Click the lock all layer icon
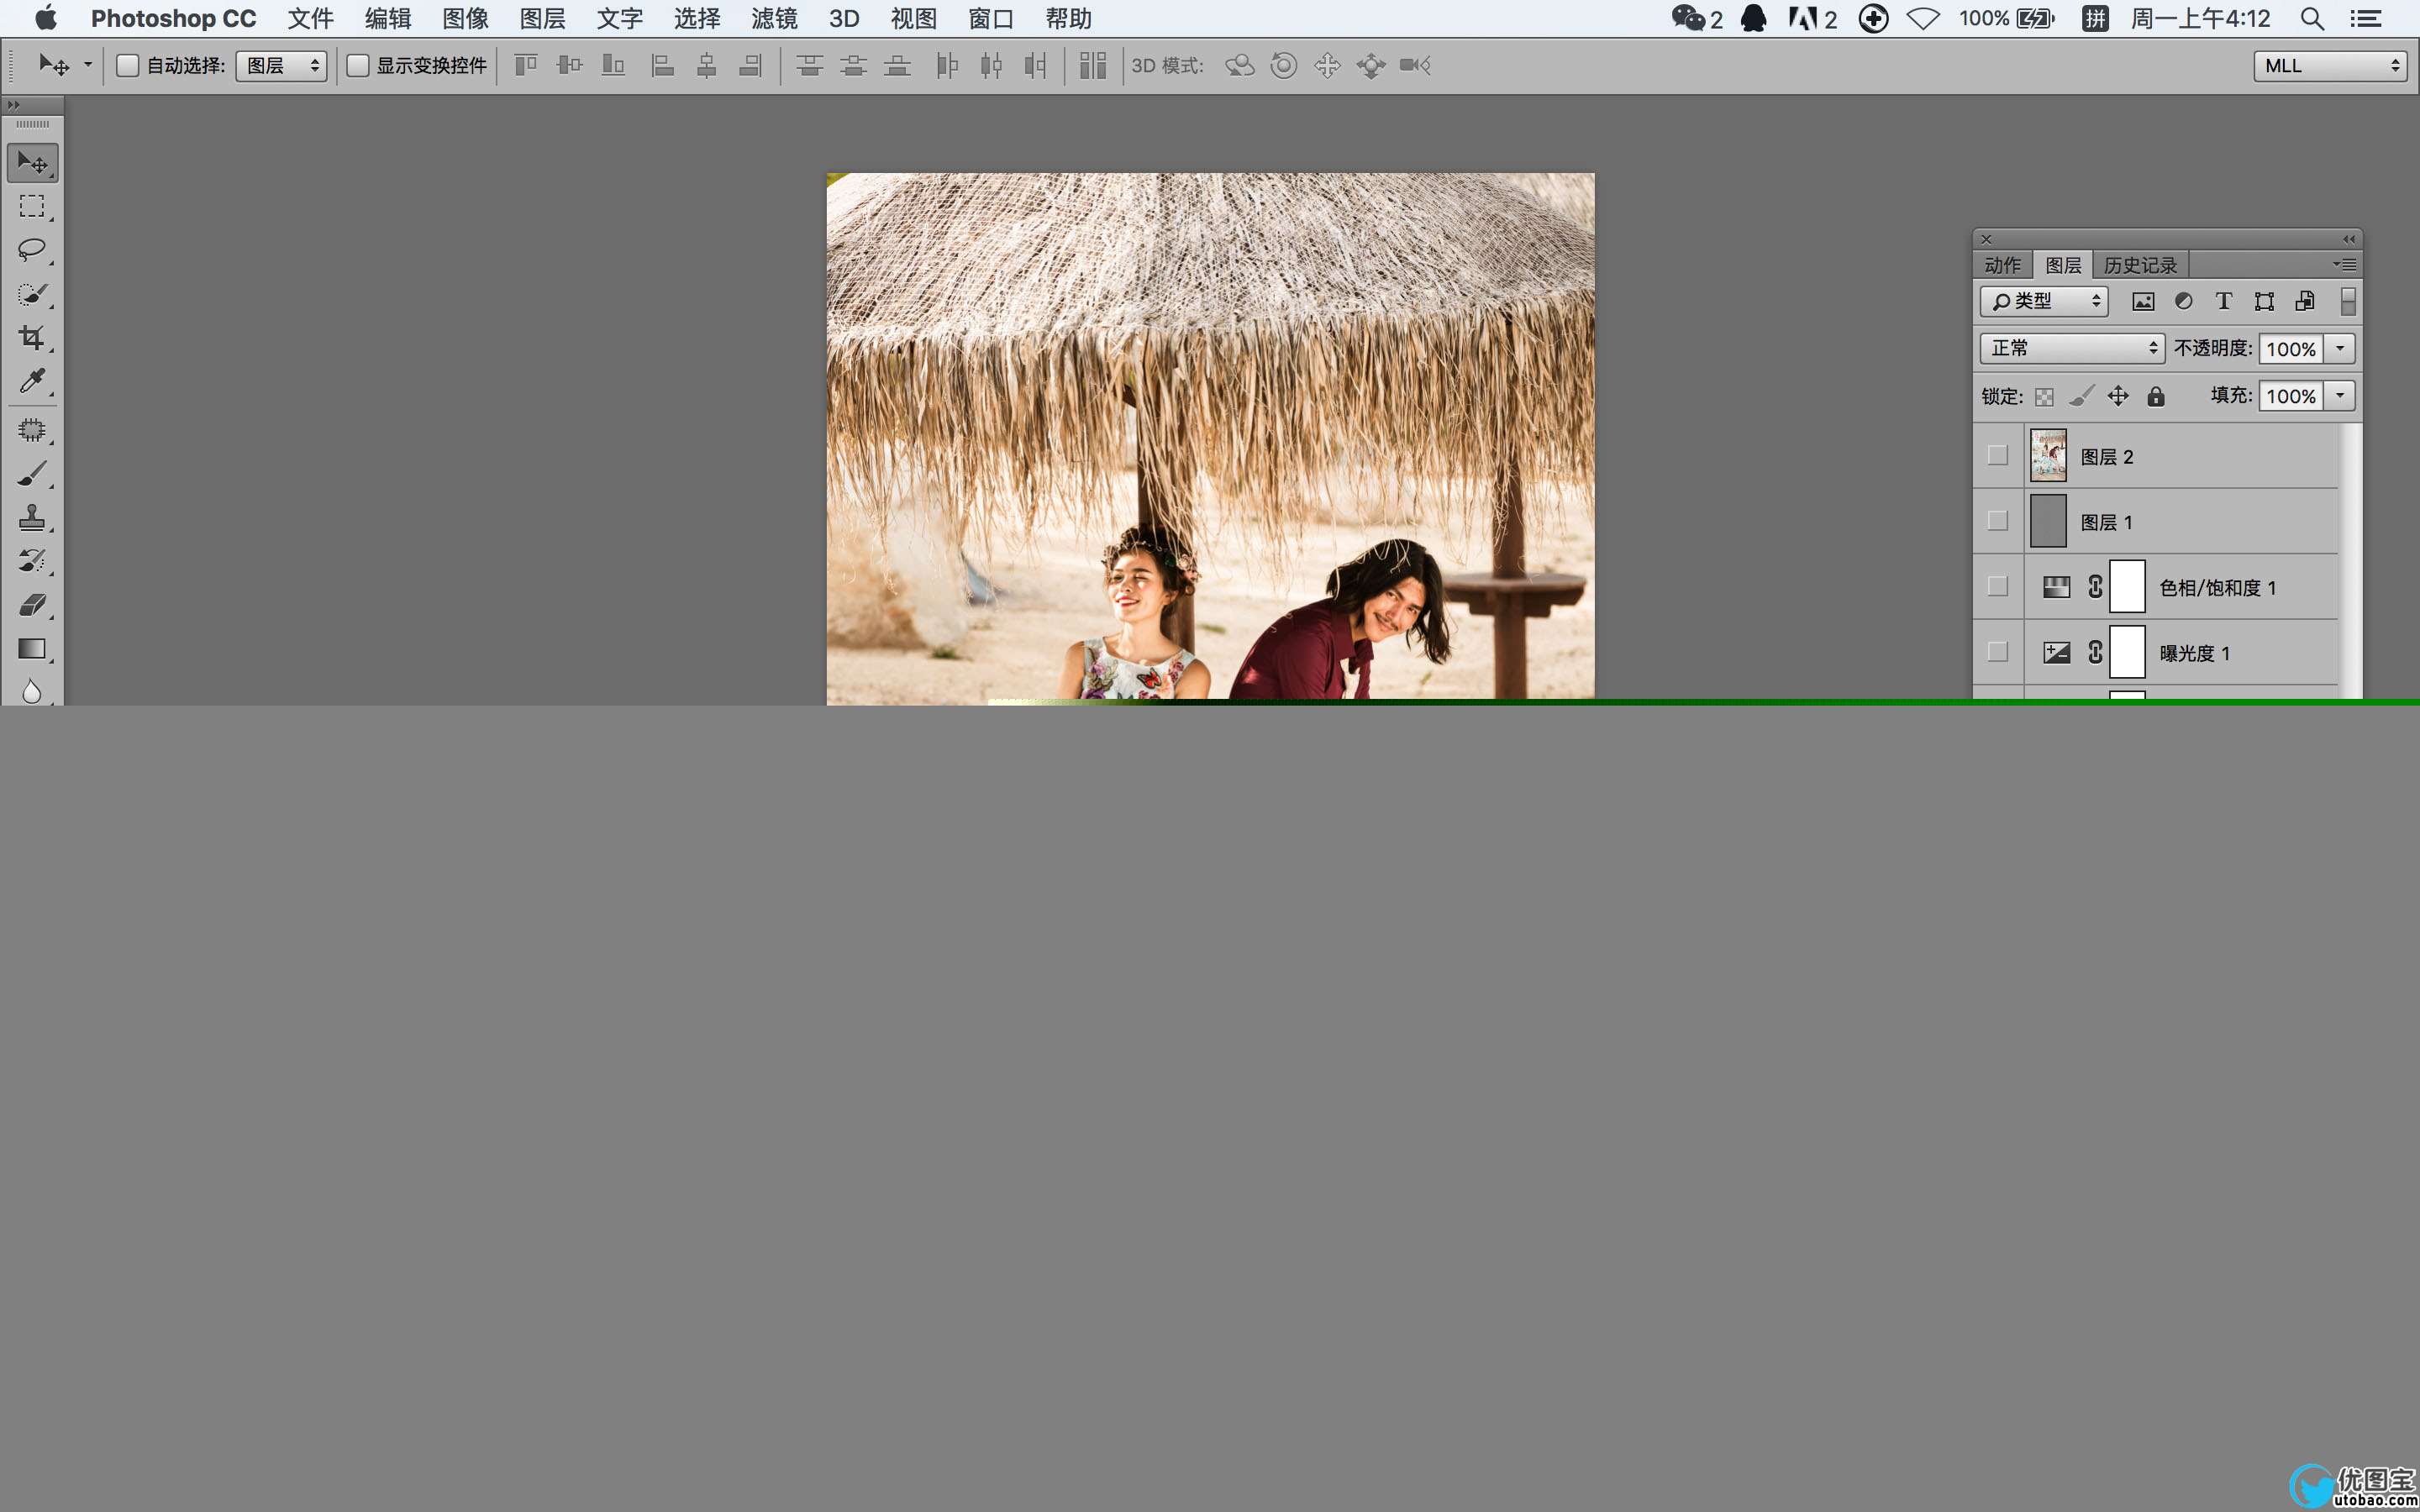Viewport: 2420px width, 1512px height. tap(2156, 397)
